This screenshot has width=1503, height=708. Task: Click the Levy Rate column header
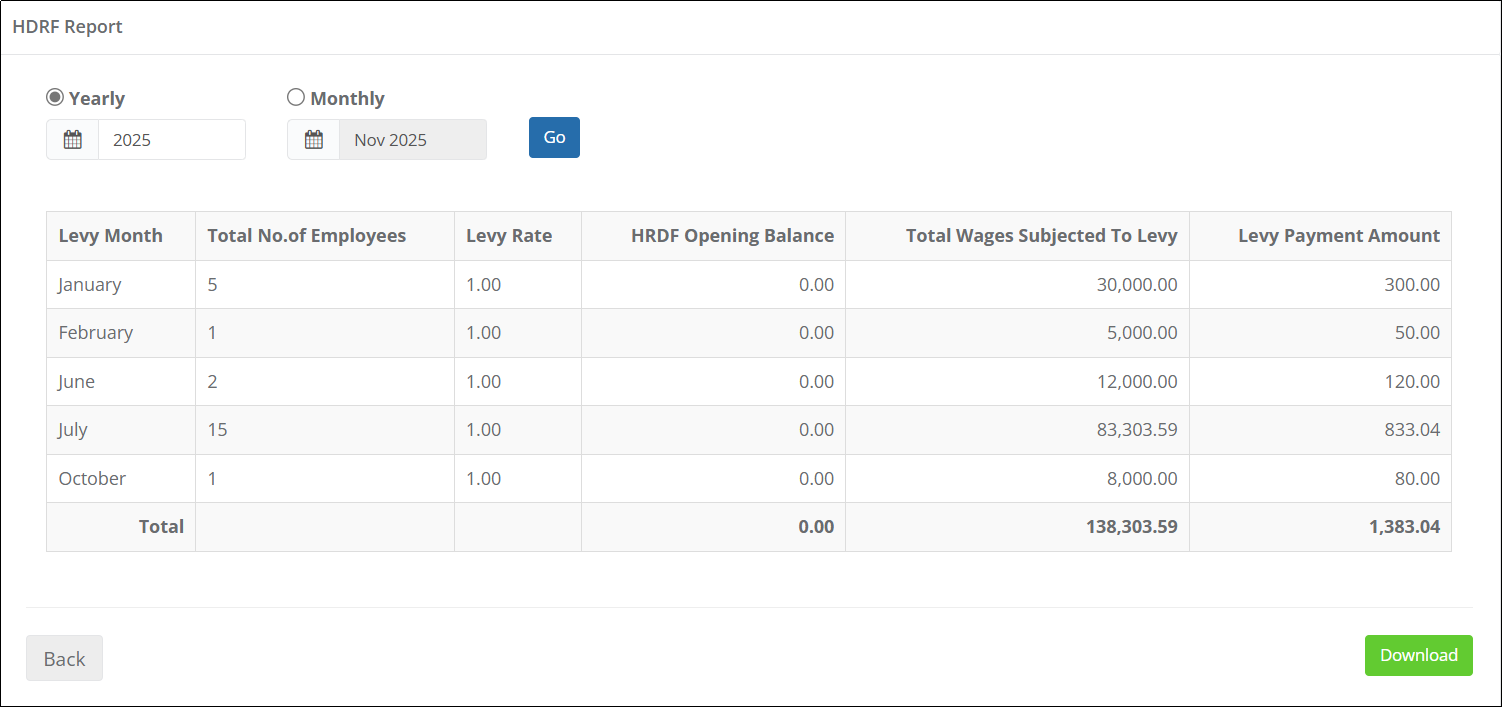pyautogui.click(x=509, y=236)
